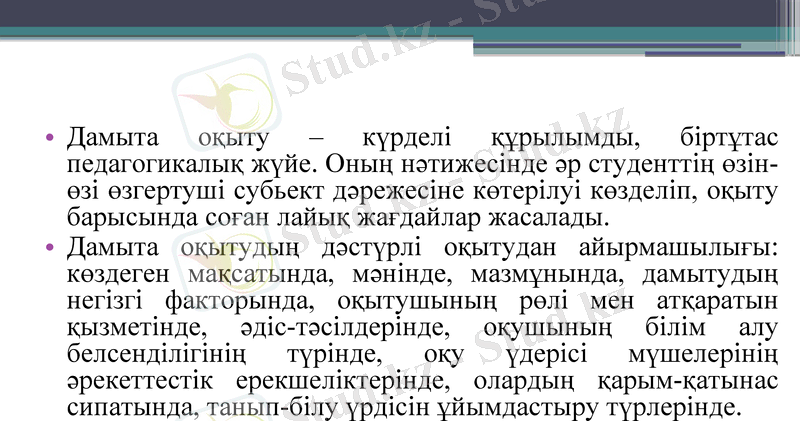800x421 pixels.
Task: Select the word "белсенділігінің"
Action: tap(156, 356)
